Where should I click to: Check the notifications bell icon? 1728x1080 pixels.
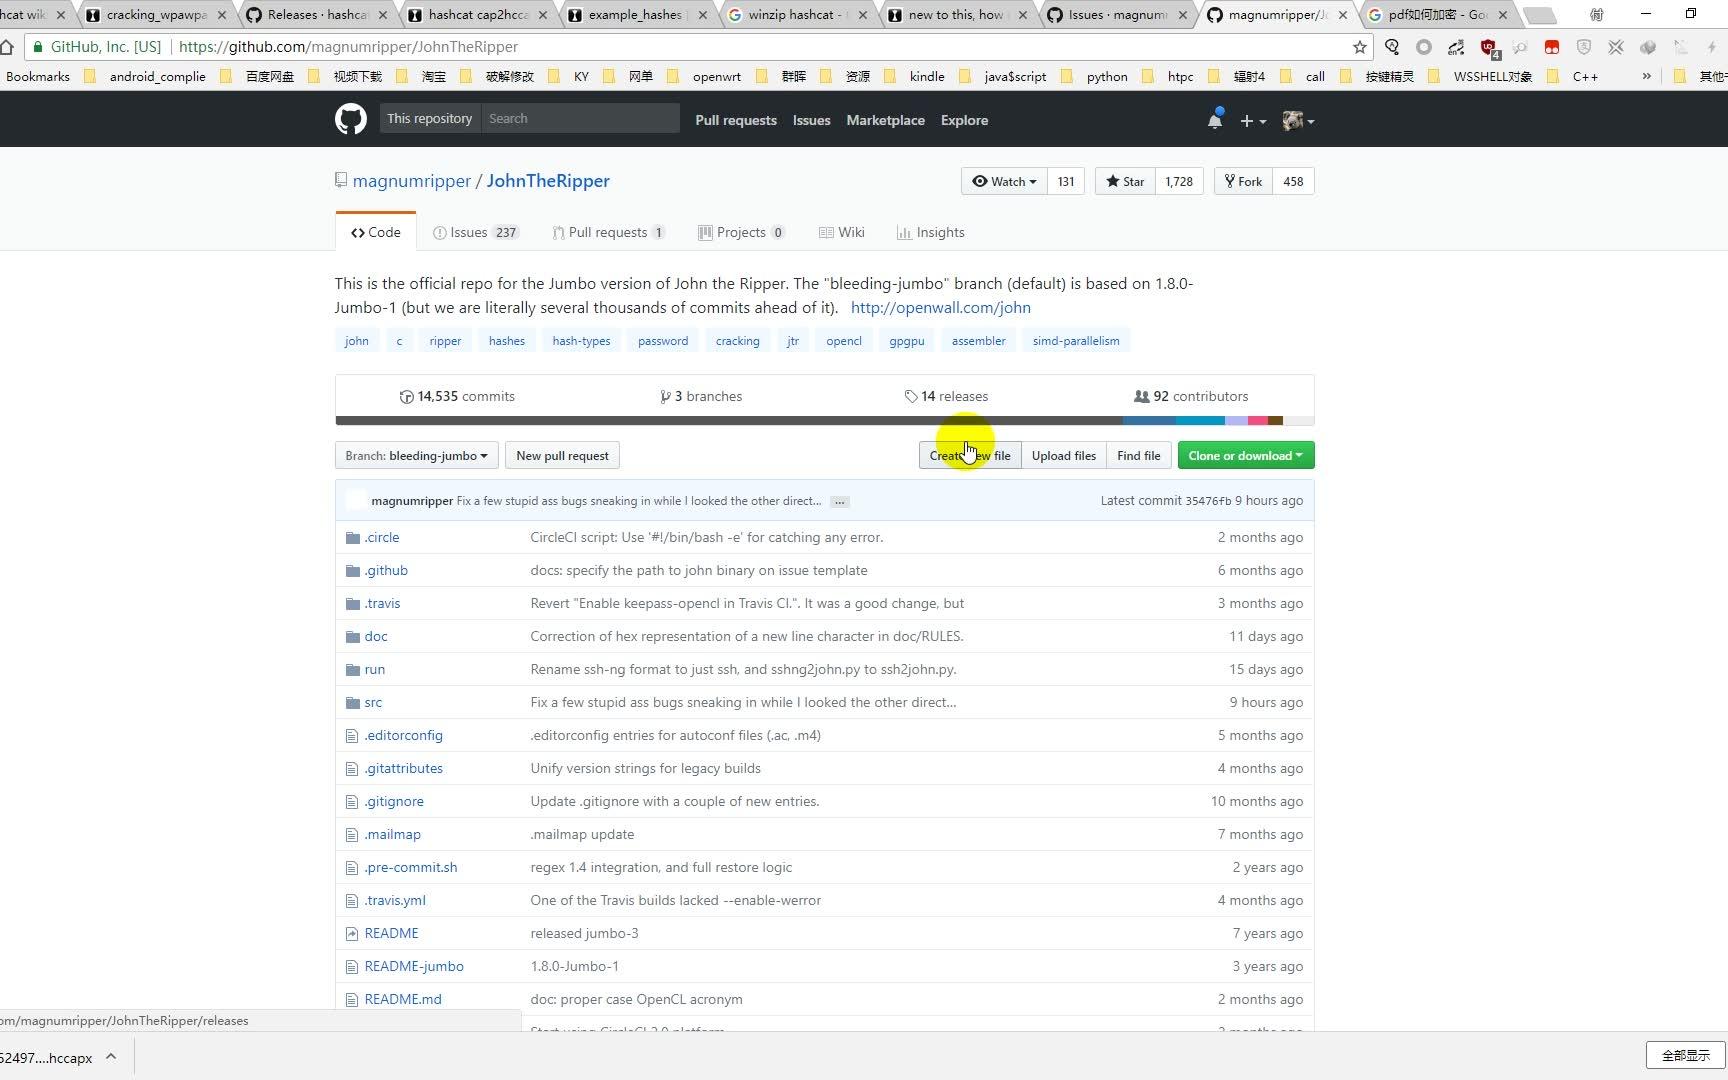pyautogui.click(x=1214, y=120)
